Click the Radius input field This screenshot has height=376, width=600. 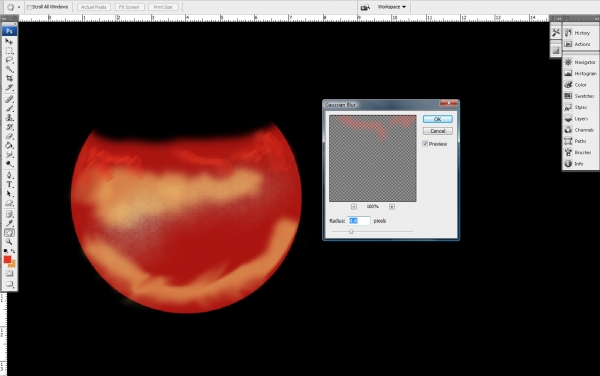[x=359, y=221]
